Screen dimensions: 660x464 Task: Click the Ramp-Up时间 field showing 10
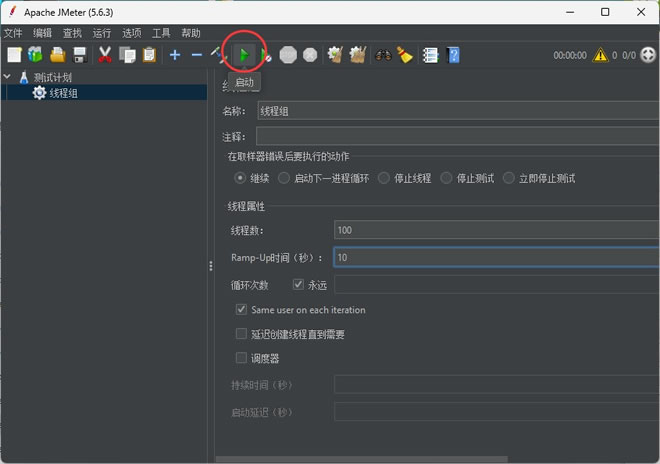click(497, 257)
